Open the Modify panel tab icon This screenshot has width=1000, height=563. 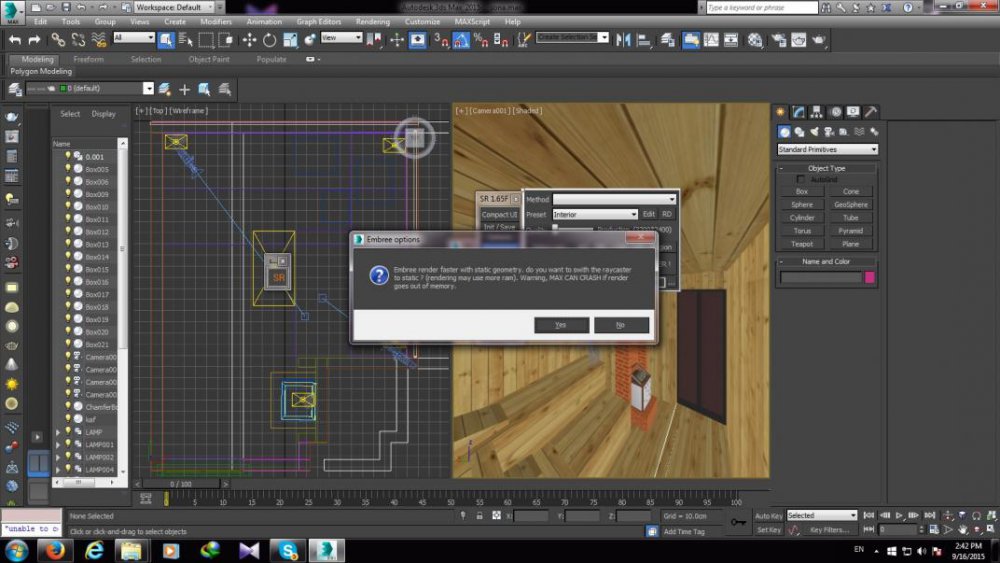pyautogui.click(x=800, y=112)
